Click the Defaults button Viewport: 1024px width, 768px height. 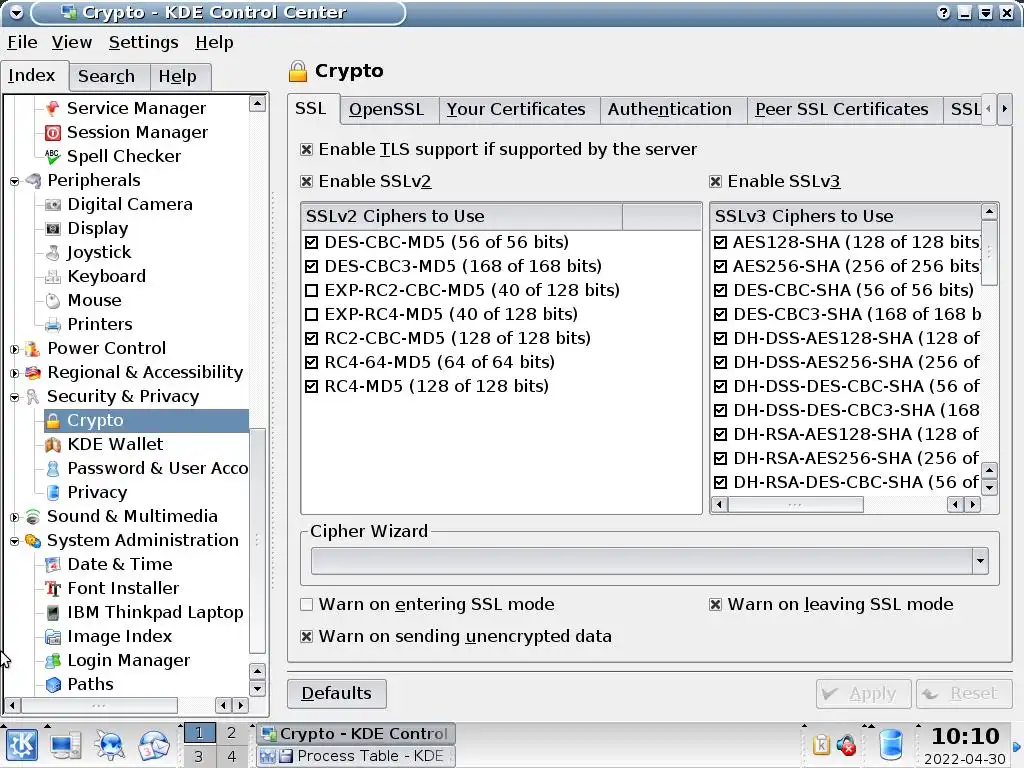[336, 694]
